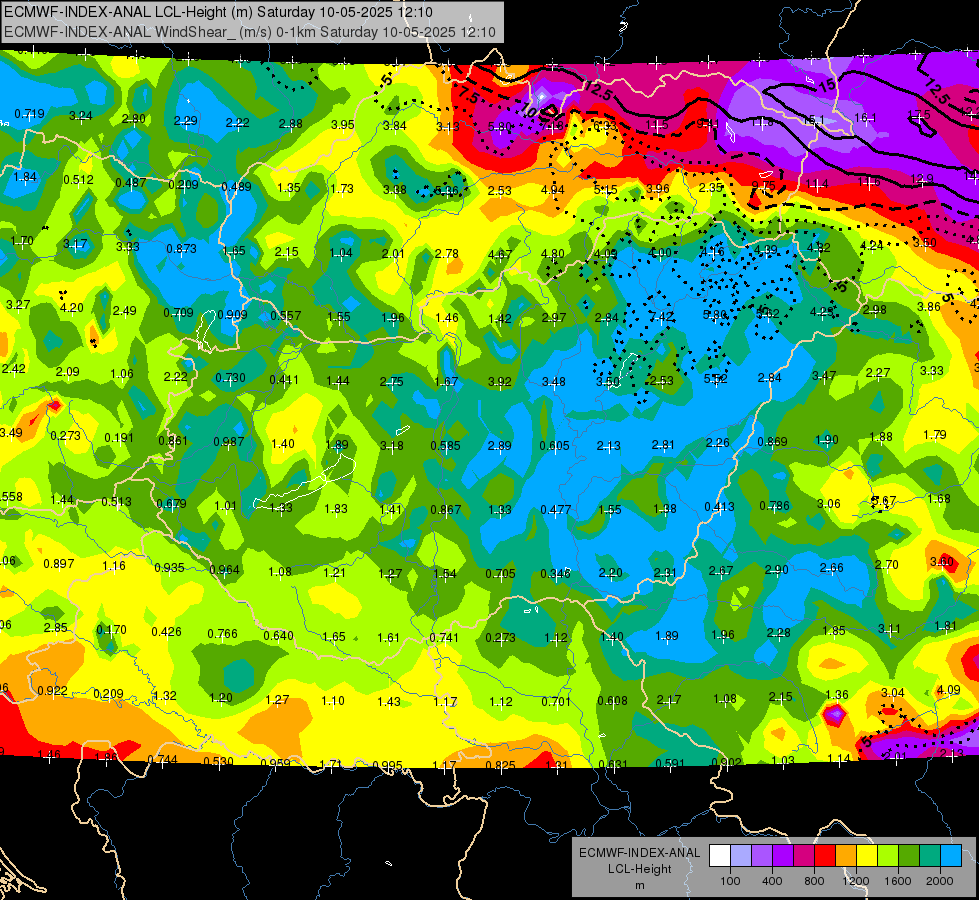
Task: Click the medium violet legend swatch
Action: coord(762,856)
